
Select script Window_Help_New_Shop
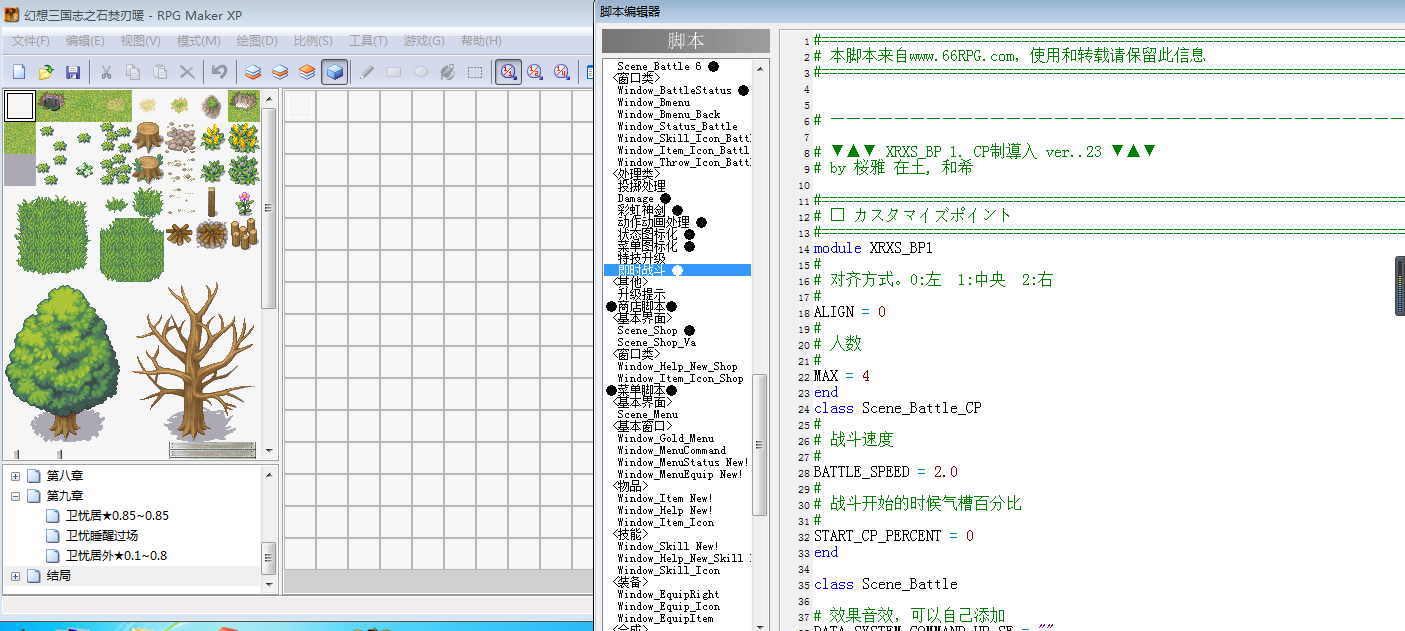click(x=677, y=366)
